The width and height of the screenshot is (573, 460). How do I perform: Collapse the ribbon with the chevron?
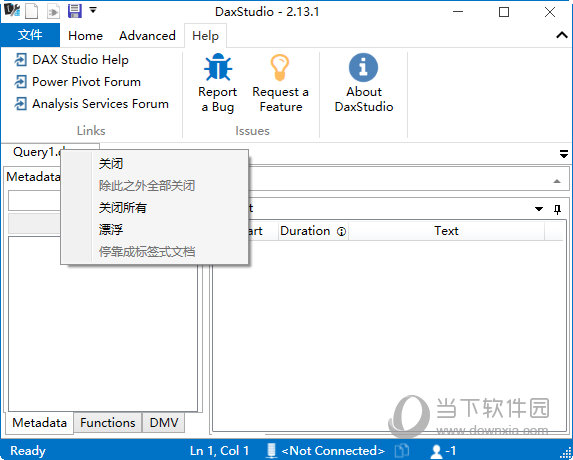tap(562, 35)
